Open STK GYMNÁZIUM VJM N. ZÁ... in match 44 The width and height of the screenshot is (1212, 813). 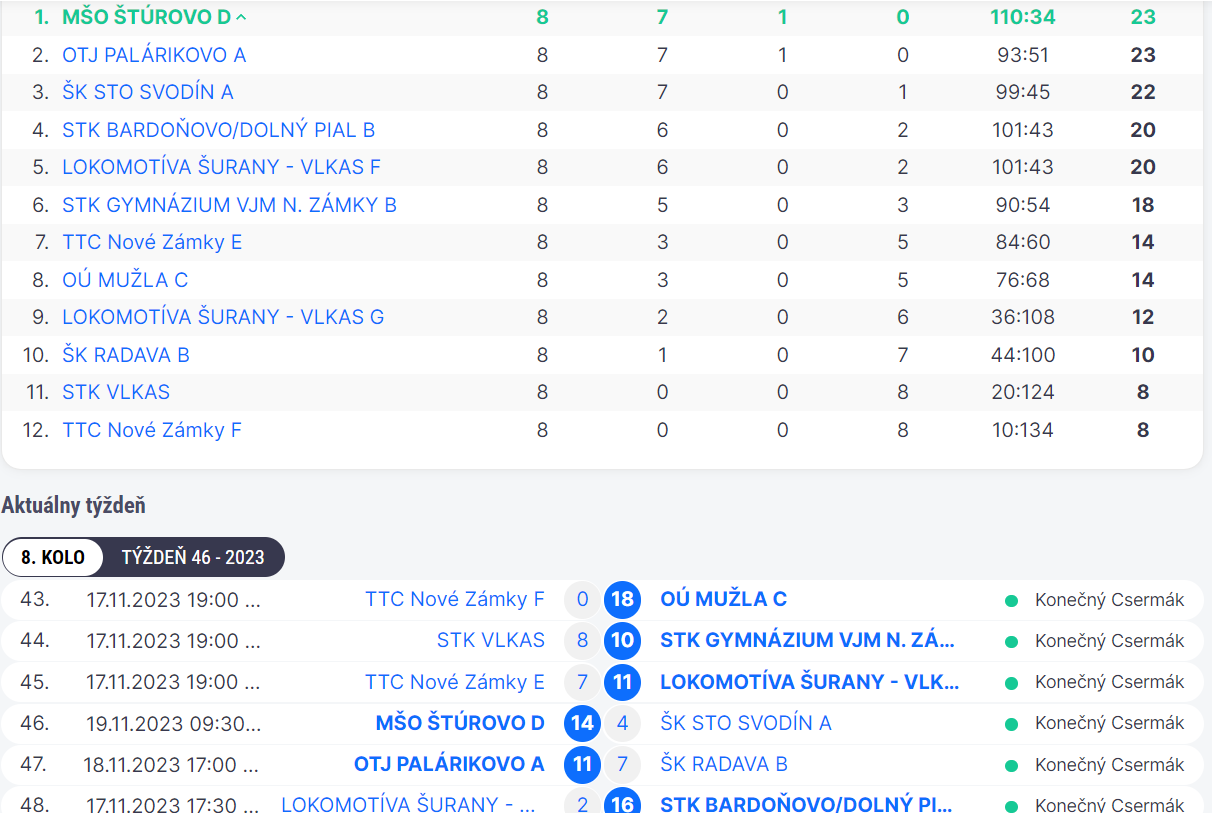pos(807,640)
